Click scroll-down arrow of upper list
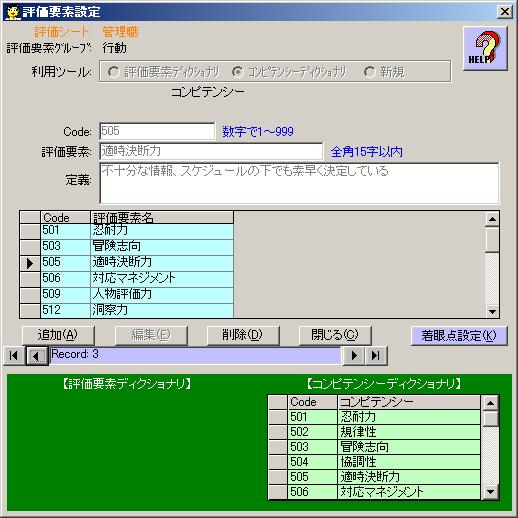This screenshot has width=518, height=518. (492, 312)
